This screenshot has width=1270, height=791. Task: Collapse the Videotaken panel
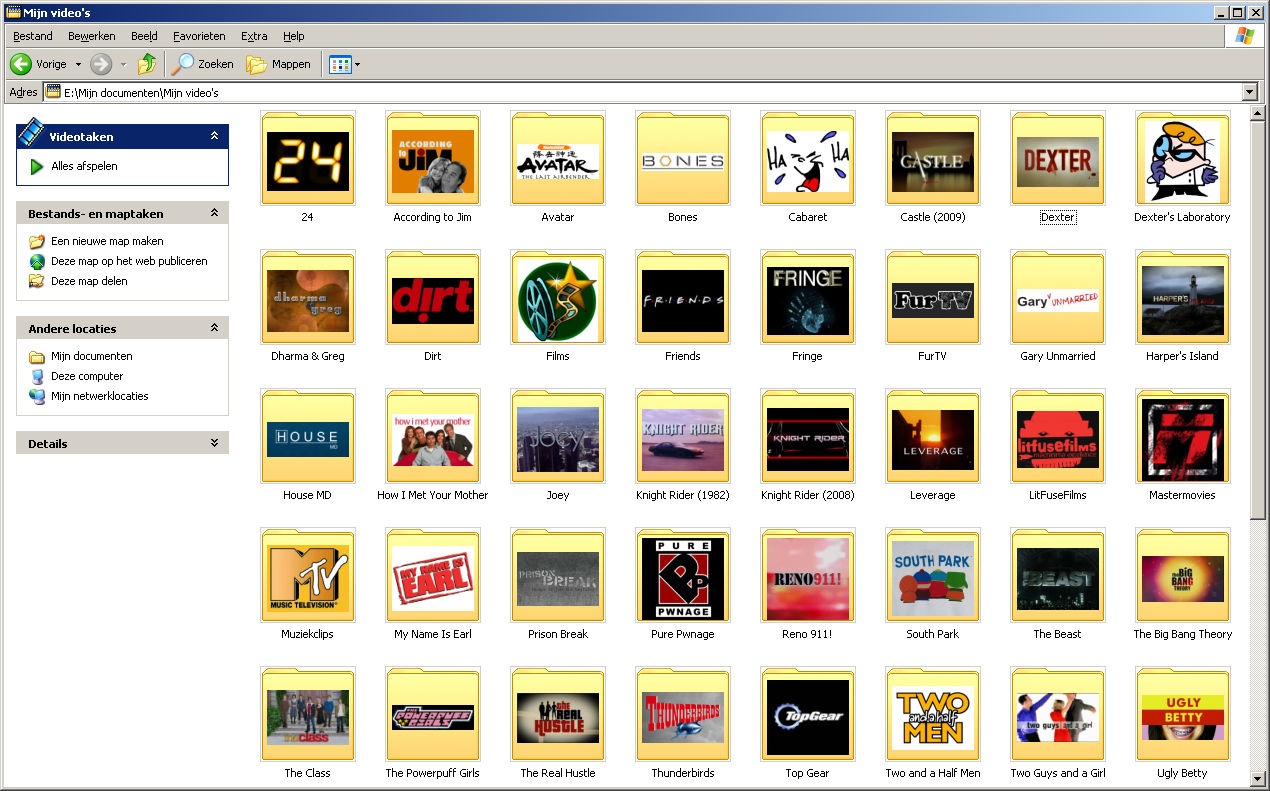(214, 136)
